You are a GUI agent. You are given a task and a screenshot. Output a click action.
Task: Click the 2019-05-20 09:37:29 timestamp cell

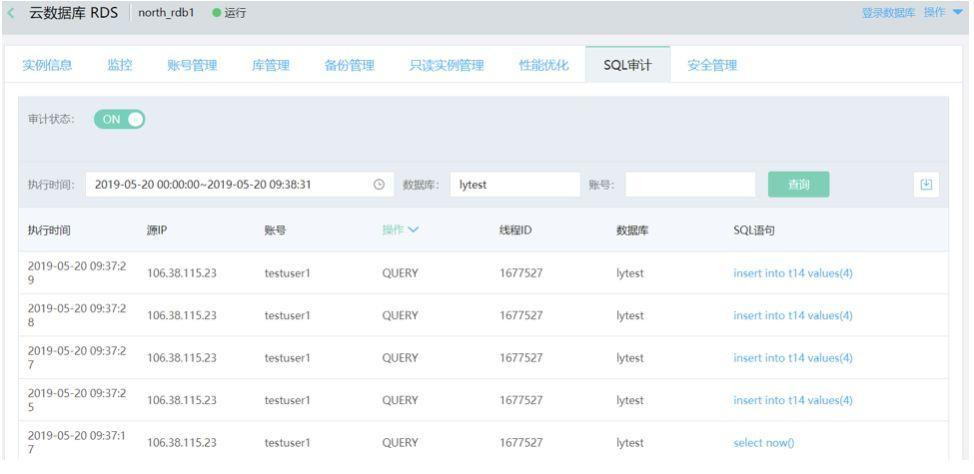click(77, 273)
